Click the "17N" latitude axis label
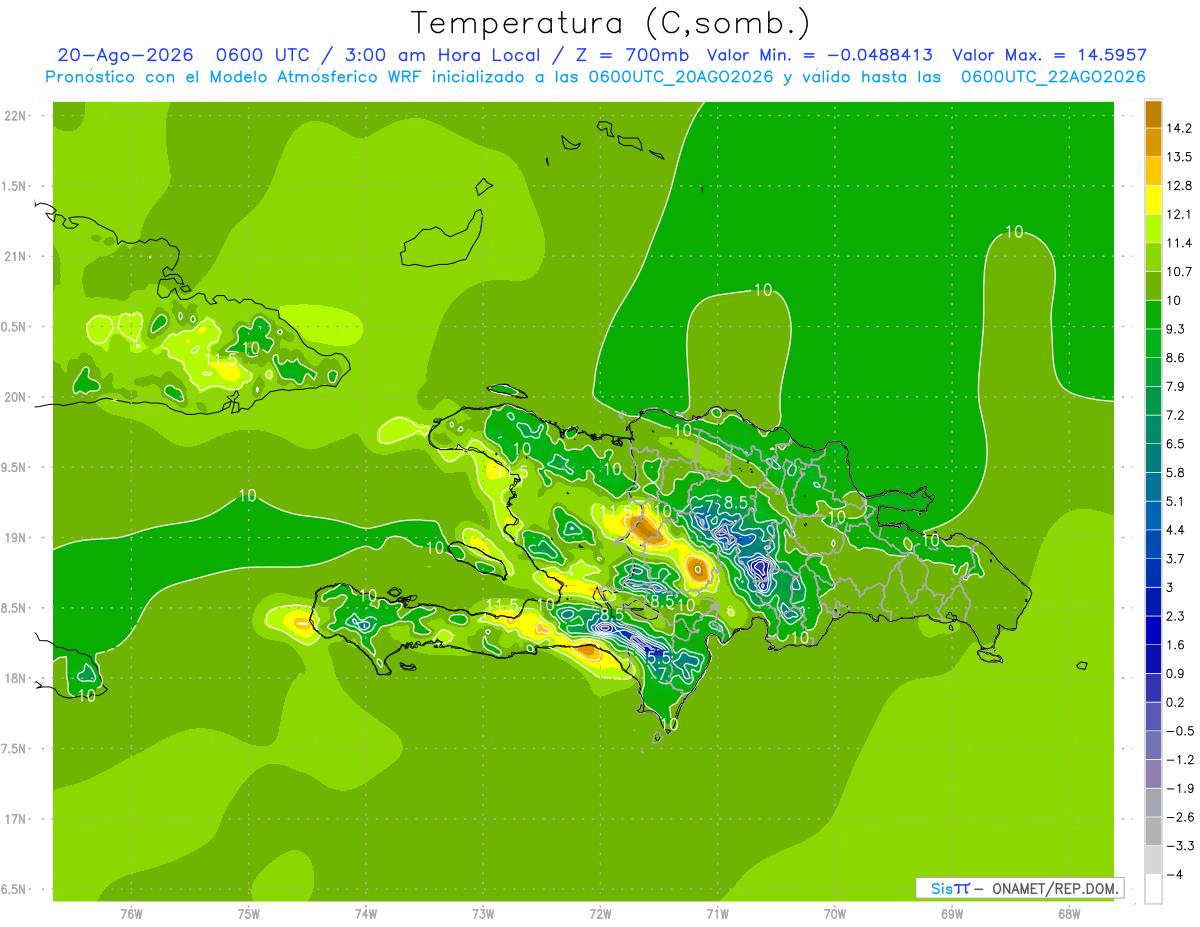This screenshot has height=927, width=1200. coord(14,819)
